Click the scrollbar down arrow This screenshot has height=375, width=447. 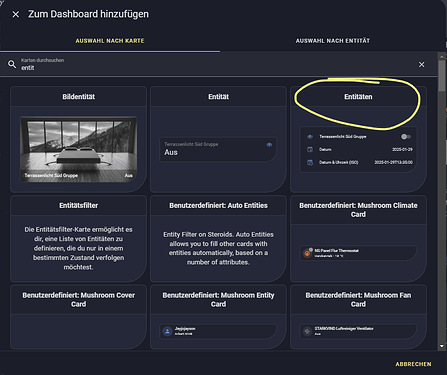click(x=442, y=346)
